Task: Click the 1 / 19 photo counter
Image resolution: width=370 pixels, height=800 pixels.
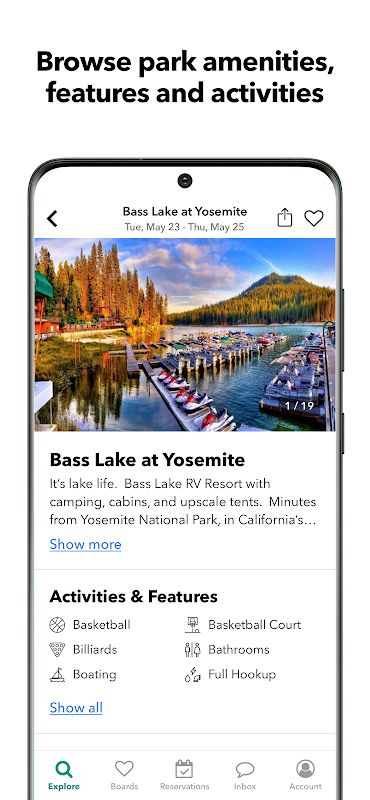Action: [x=299, y=406]
